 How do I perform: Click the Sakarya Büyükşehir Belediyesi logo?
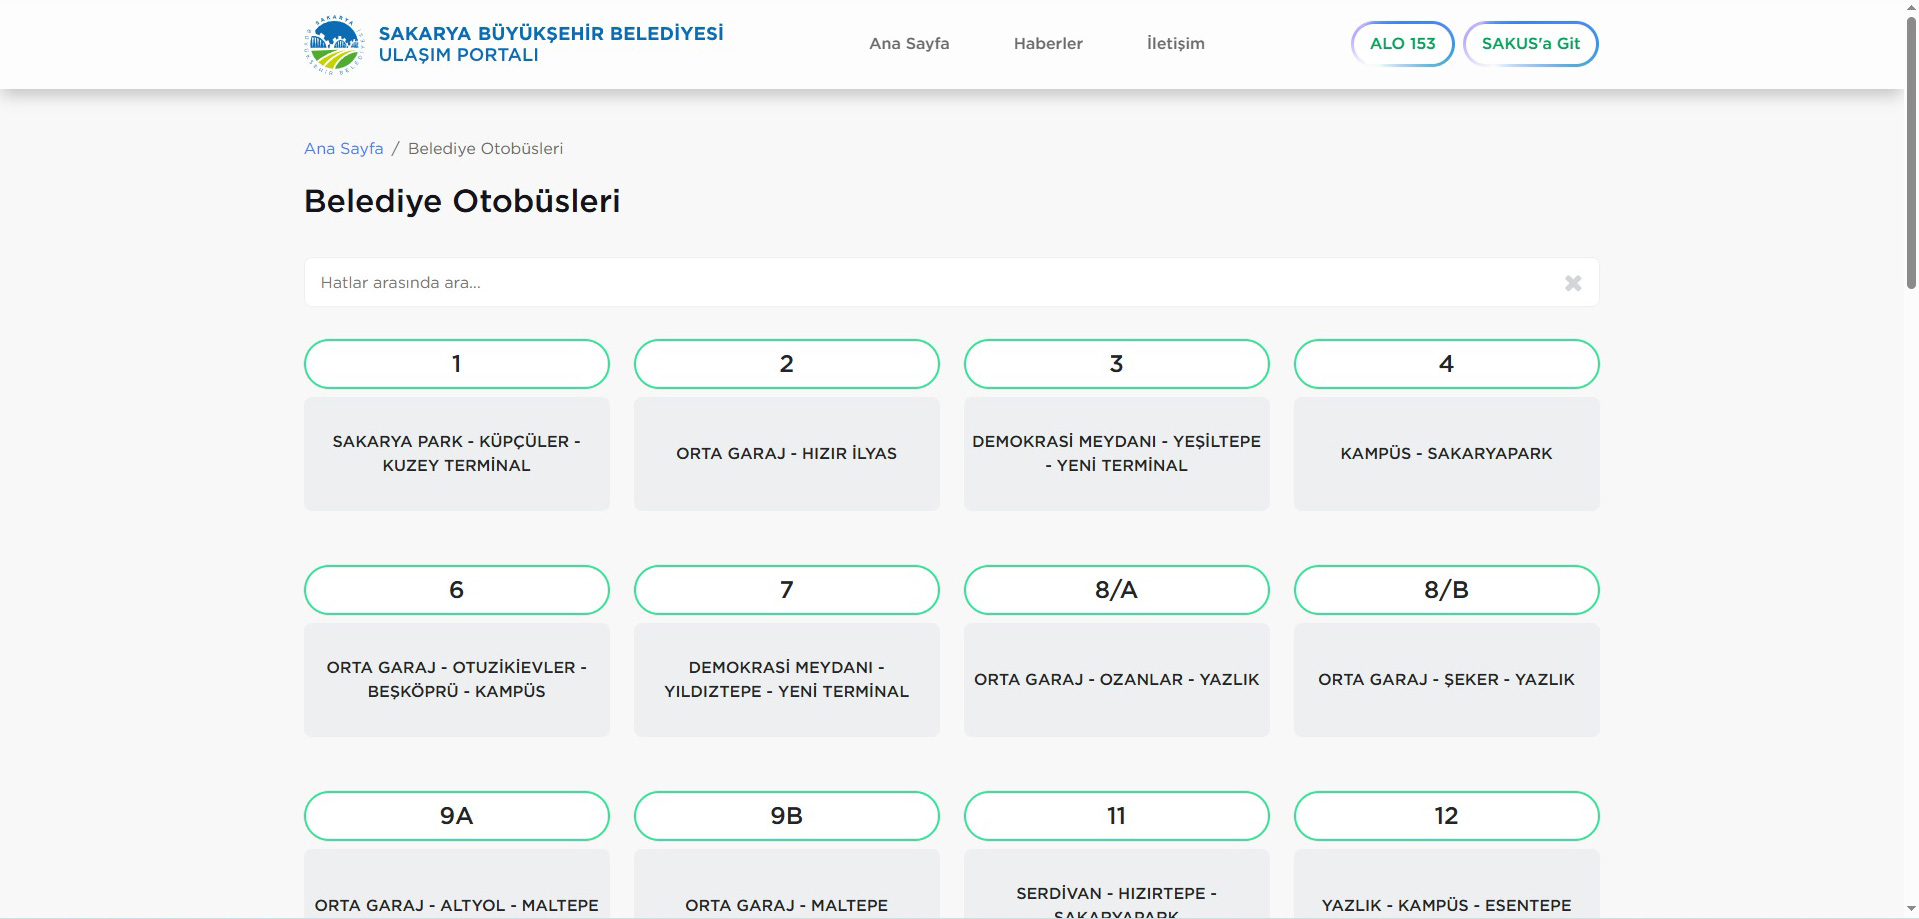pos(334,45)
